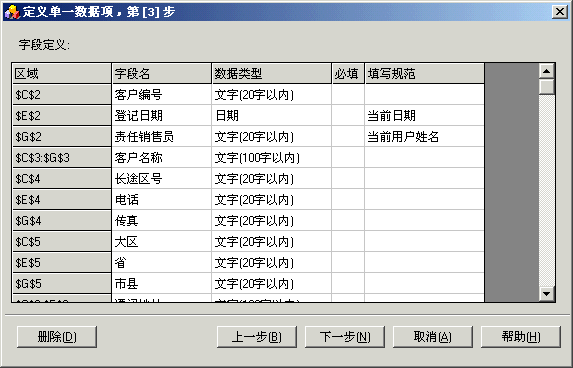Open 填写规范 cell showing 当前用户姓名
The image size is (573, 368).
click(424, 137)
